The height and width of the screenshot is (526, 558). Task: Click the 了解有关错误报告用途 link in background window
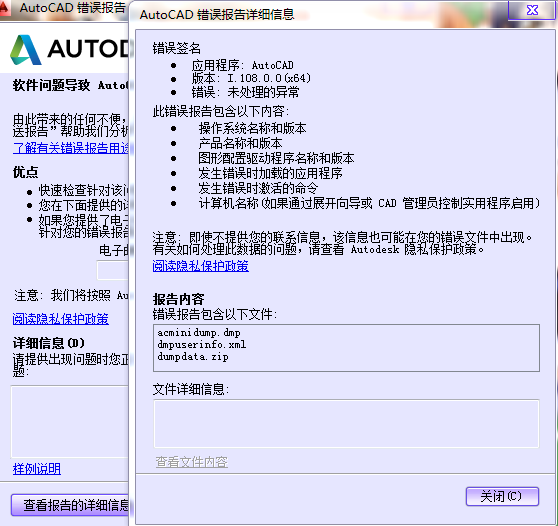coord(70,148)
